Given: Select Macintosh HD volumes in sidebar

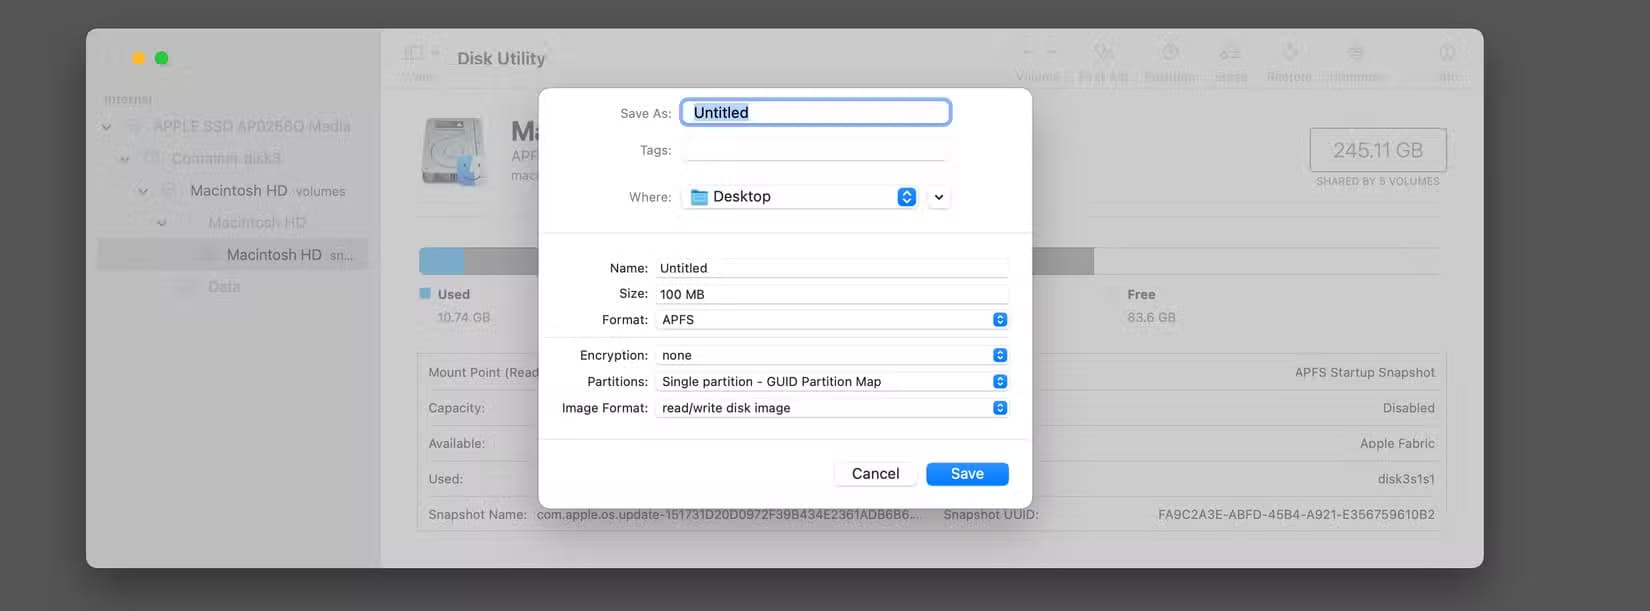Looking at the screenshot, I should [x=267, y=191].
